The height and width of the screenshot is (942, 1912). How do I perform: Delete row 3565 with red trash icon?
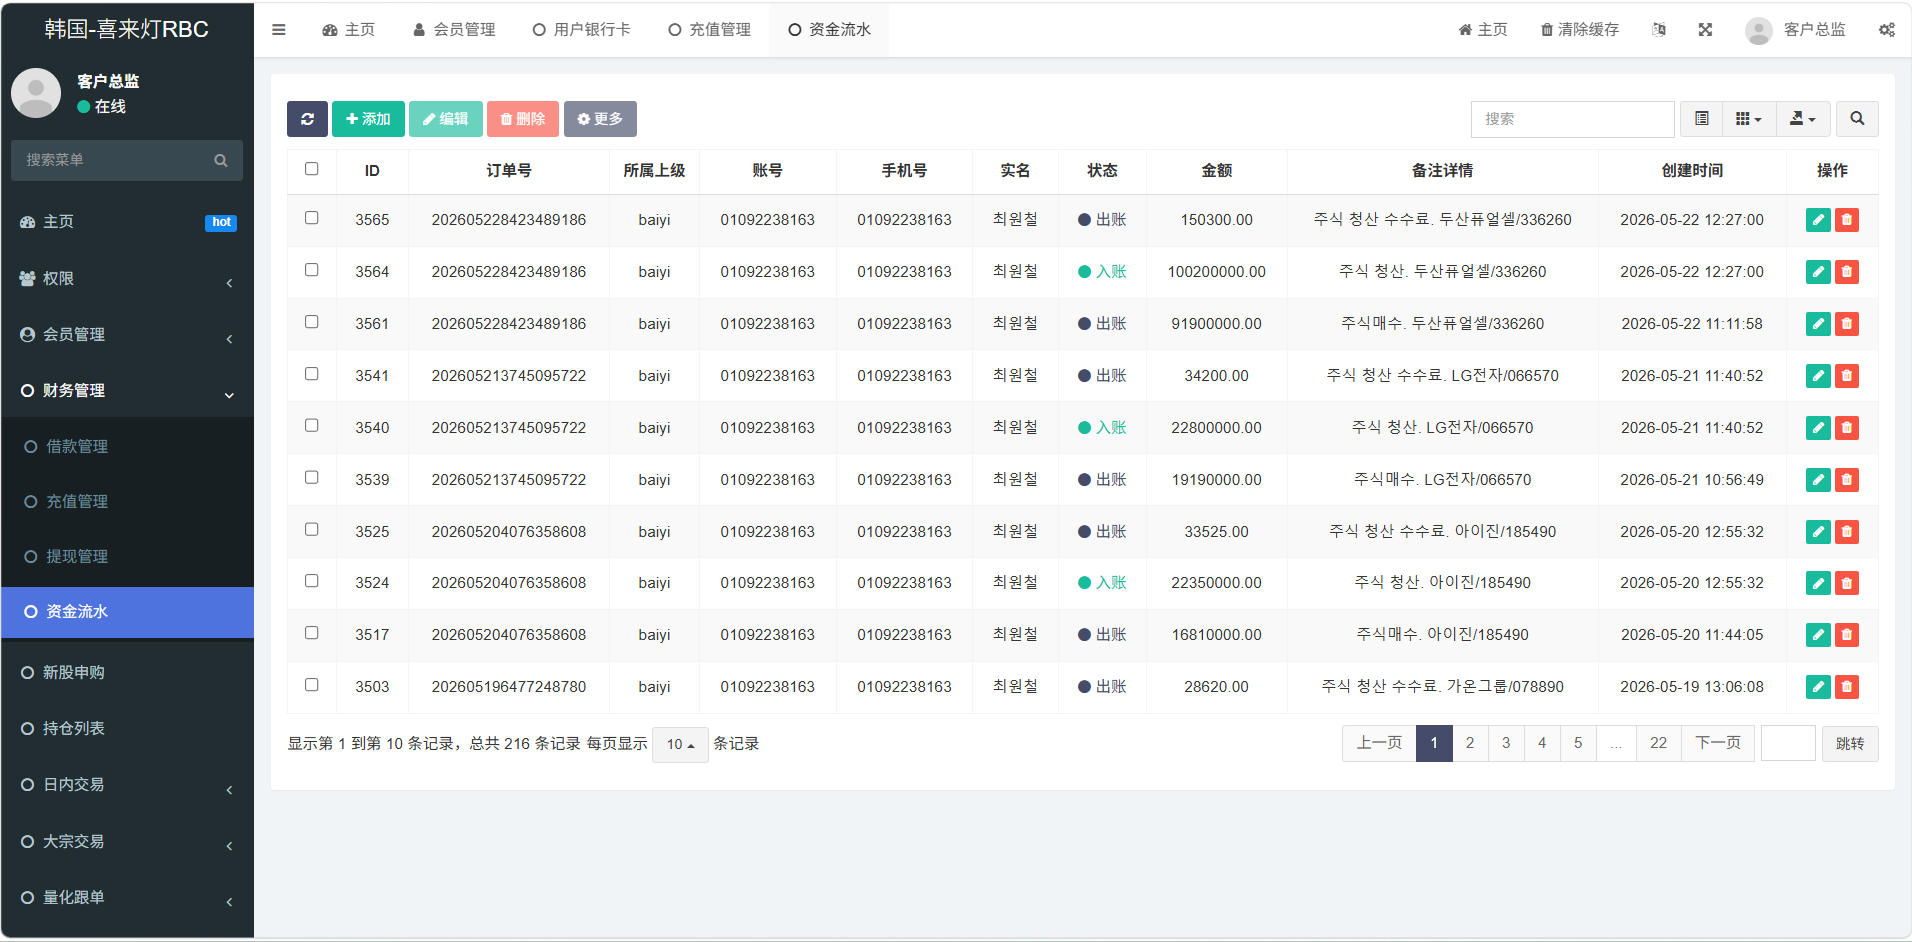(x=1847, y=220)
